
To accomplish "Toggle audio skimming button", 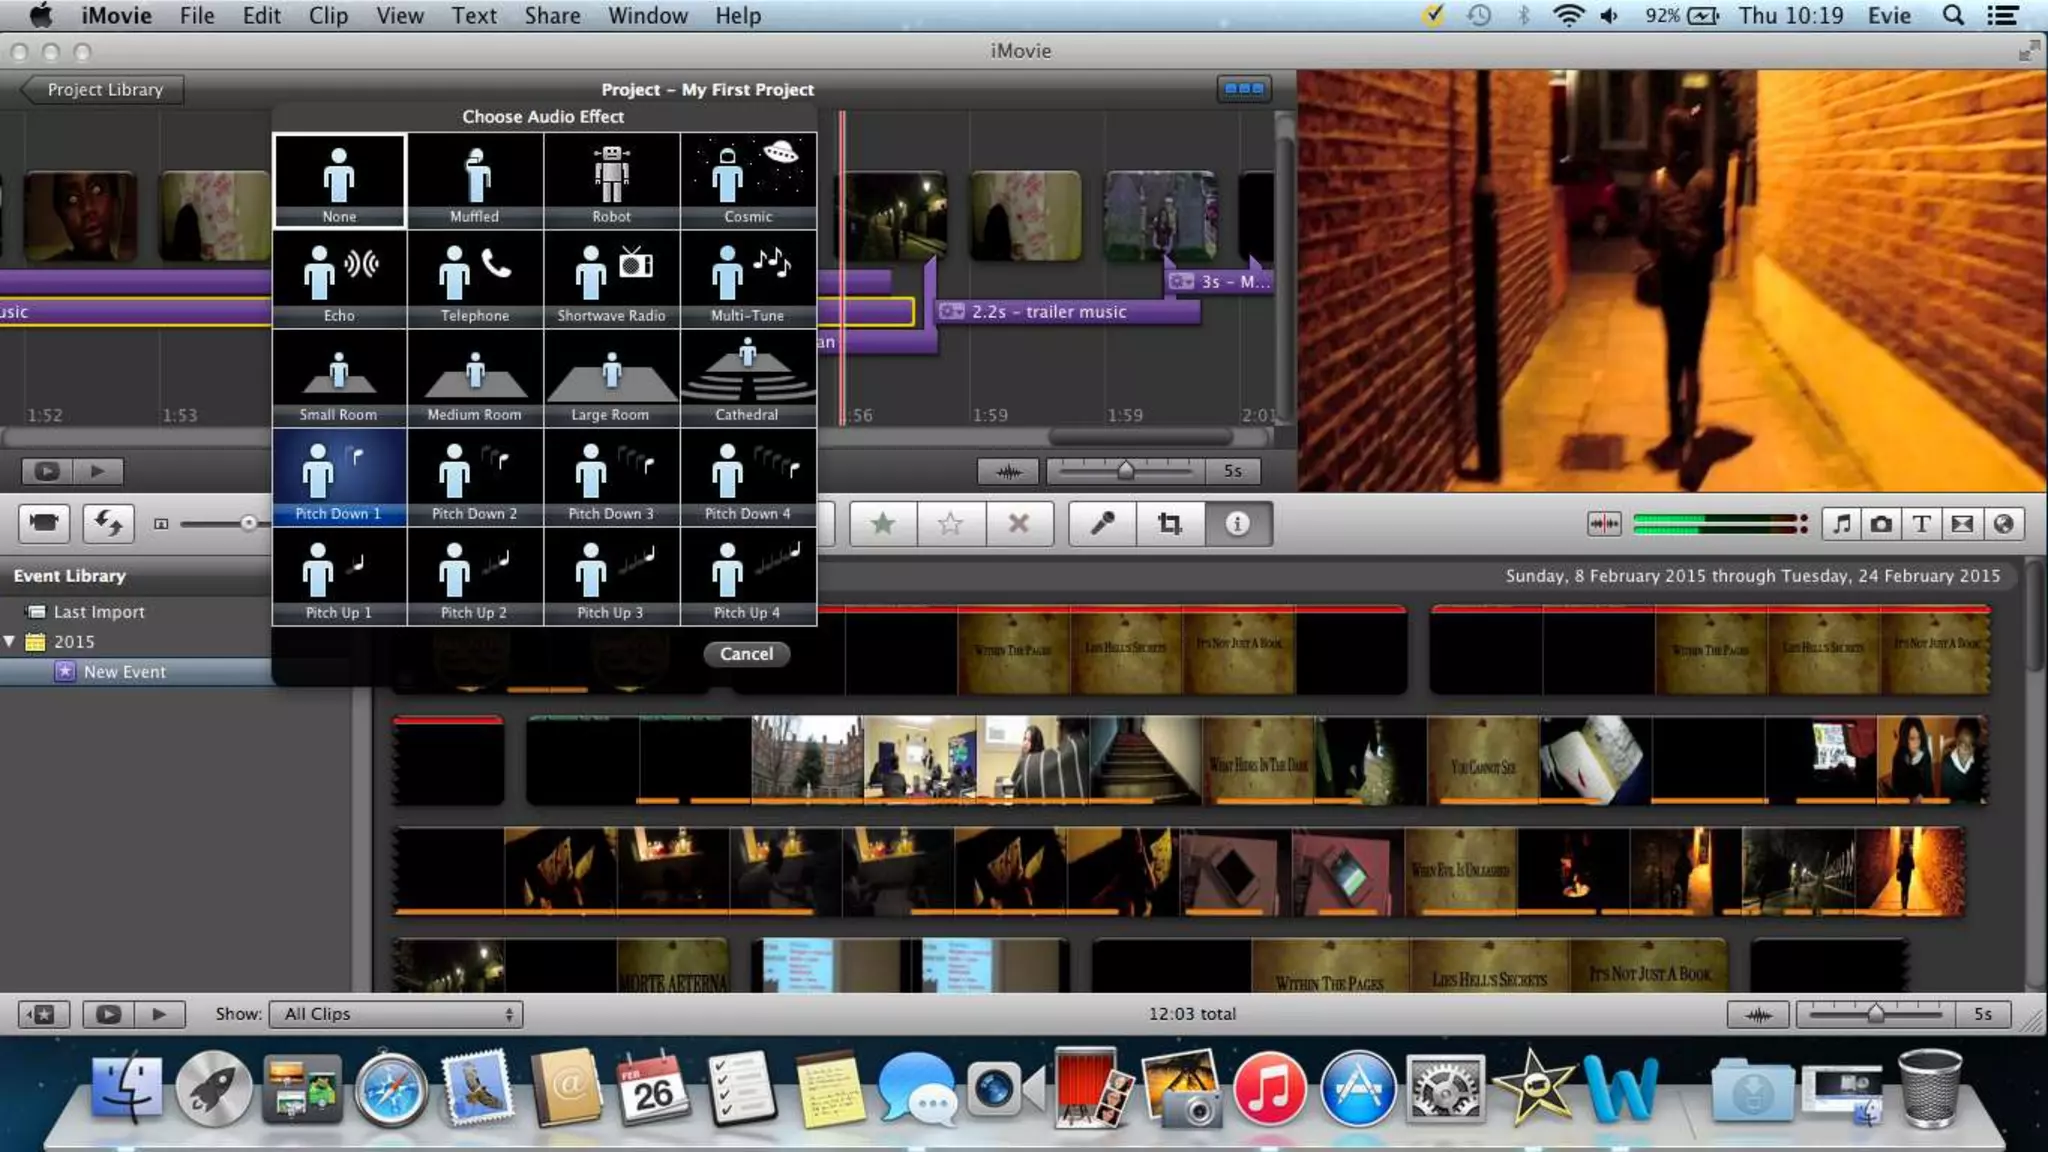I will pos(1604,524).
